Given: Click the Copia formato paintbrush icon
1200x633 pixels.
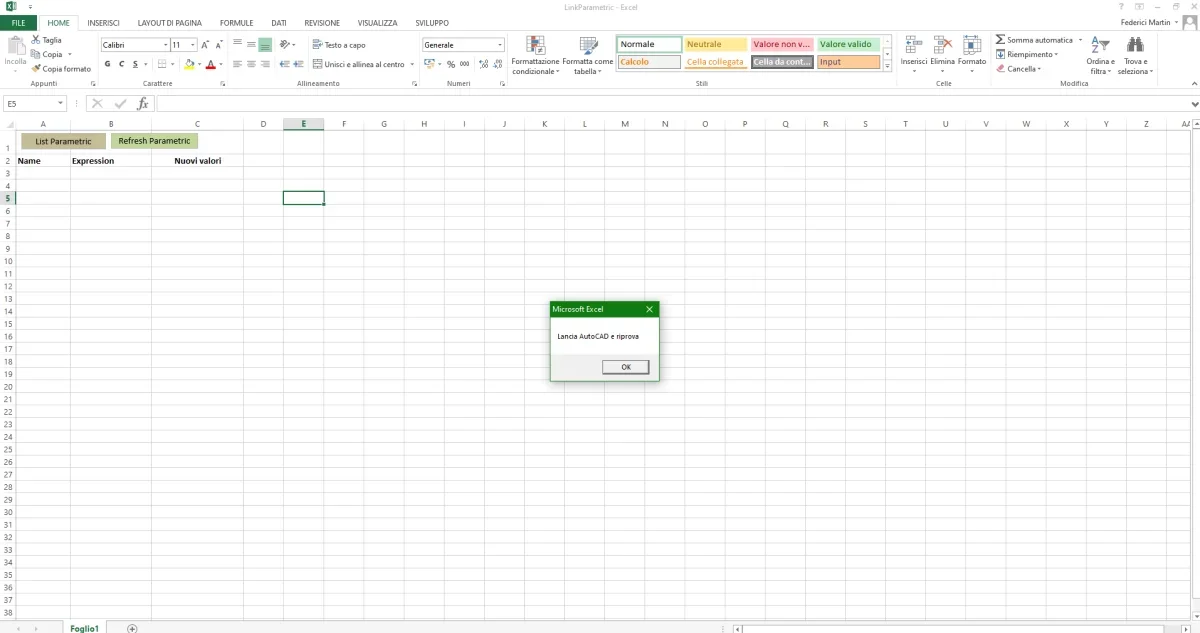Looking at the screenshot, I should tap(36, 69).
